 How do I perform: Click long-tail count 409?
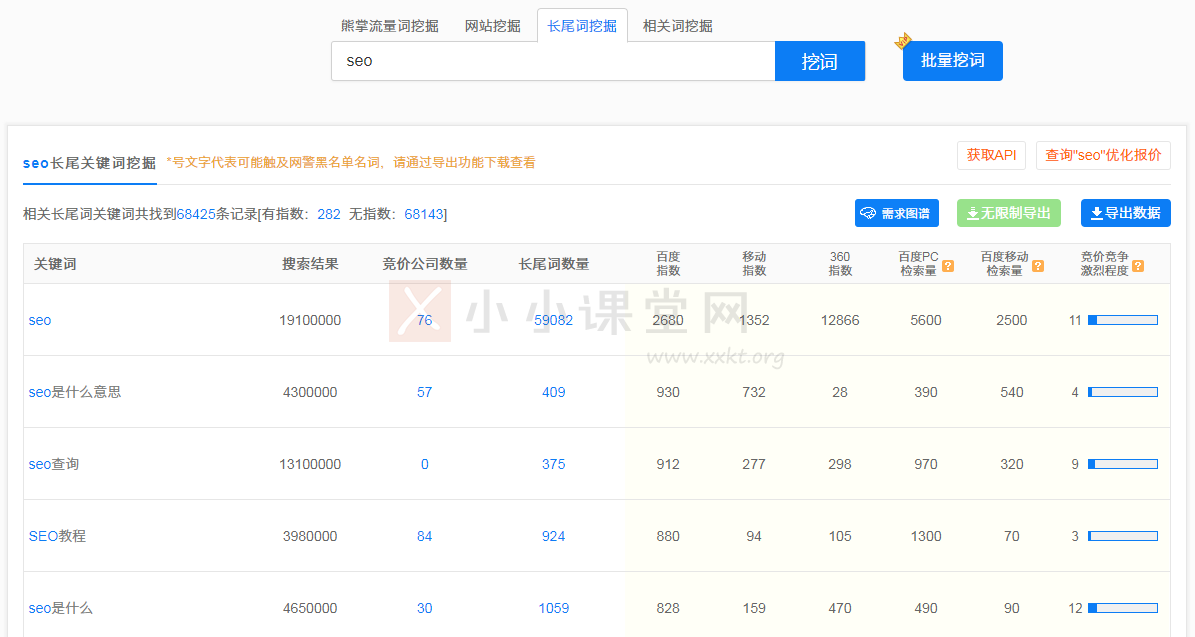pyautogui.click(x=553, y=392)
